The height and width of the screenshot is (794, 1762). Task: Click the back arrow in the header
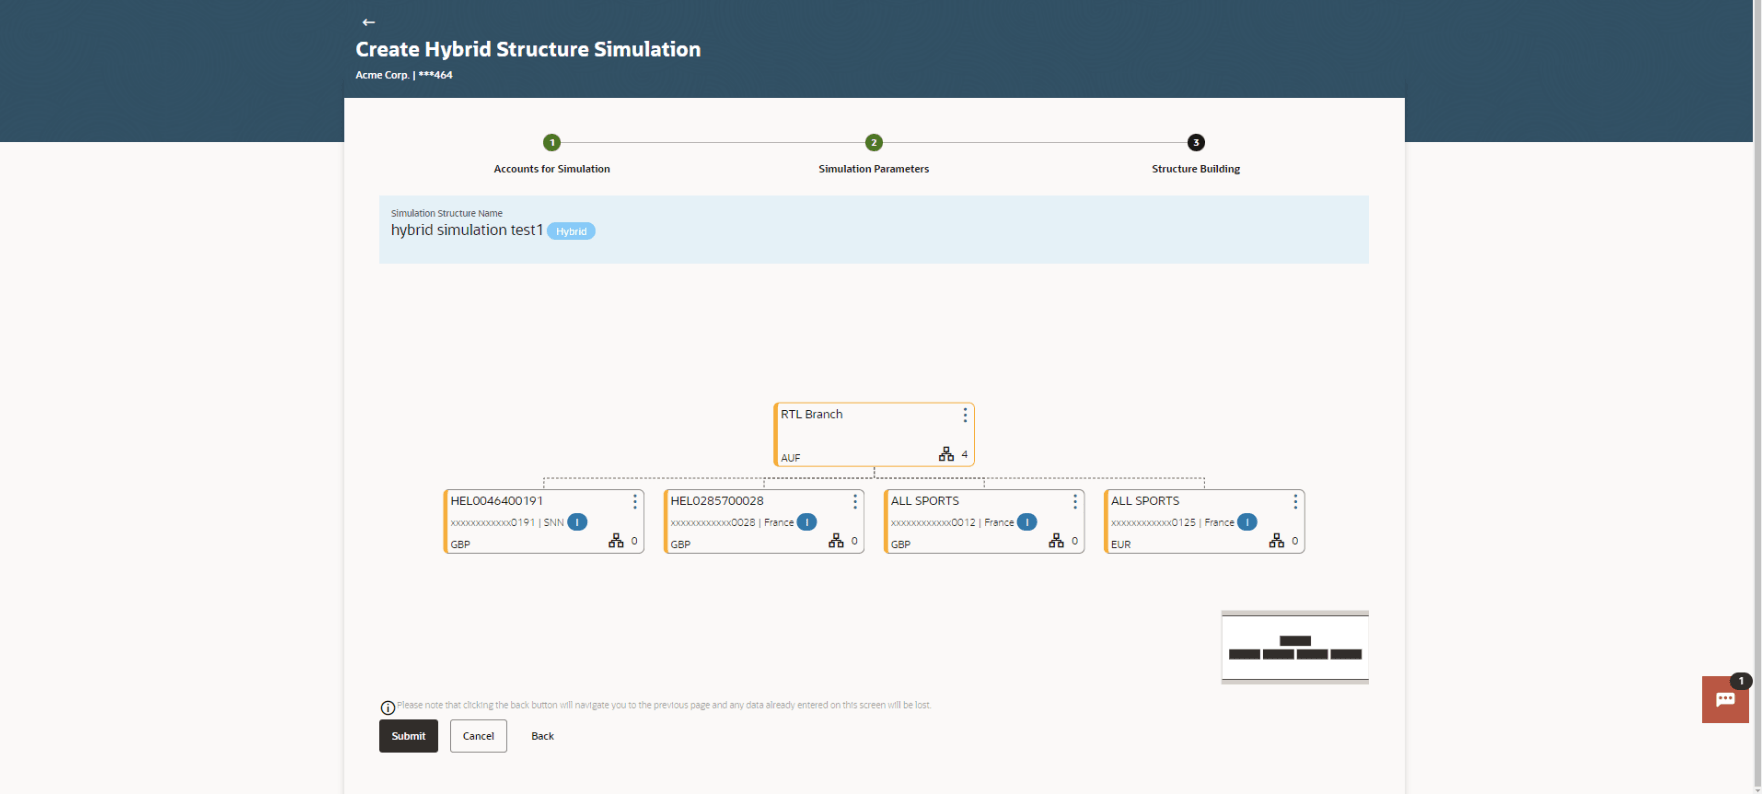[x=368, y=22]
